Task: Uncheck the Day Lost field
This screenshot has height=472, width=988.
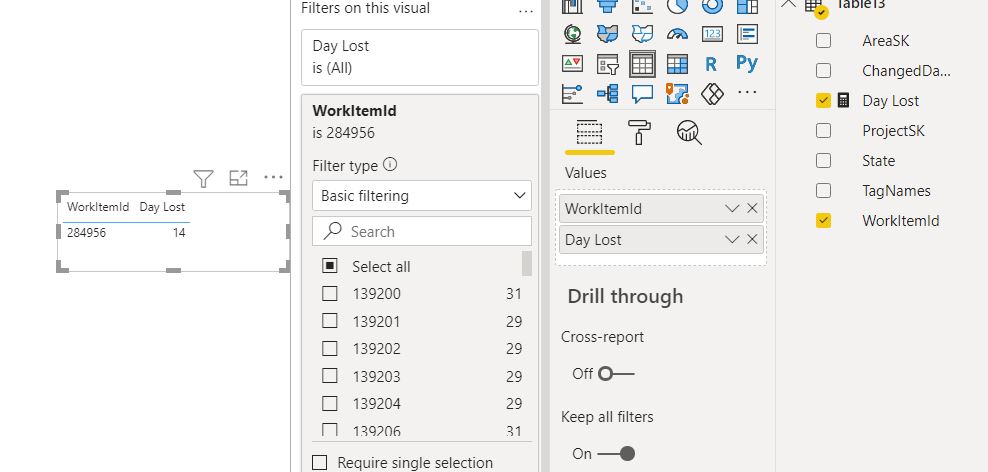Action: (x=824, y=101)
